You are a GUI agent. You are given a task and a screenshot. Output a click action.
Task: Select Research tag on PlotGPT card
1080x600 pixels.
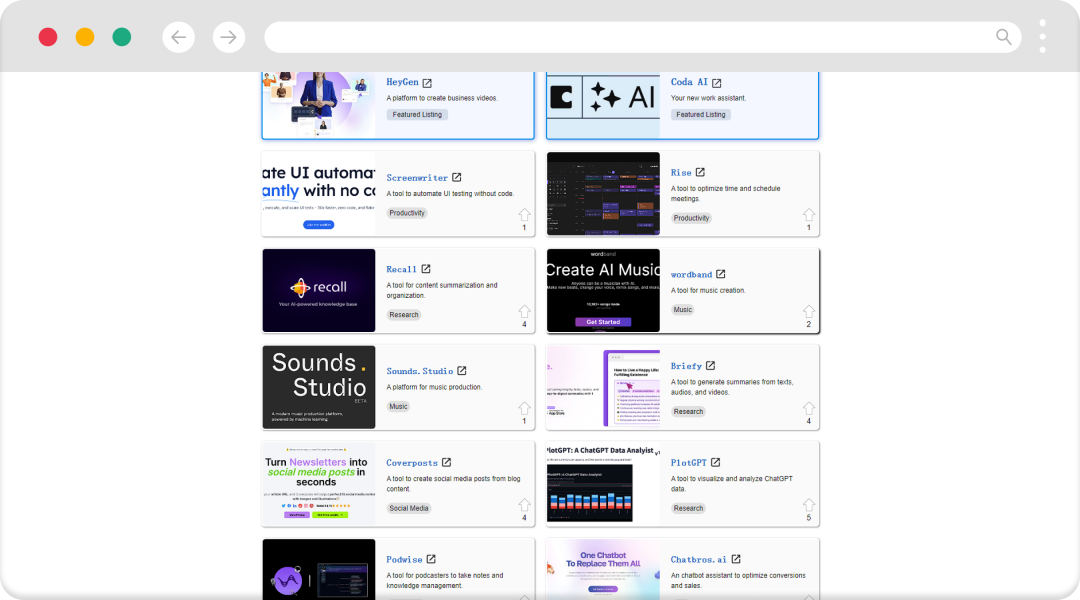pyautogui.click(x=688, y=508)
